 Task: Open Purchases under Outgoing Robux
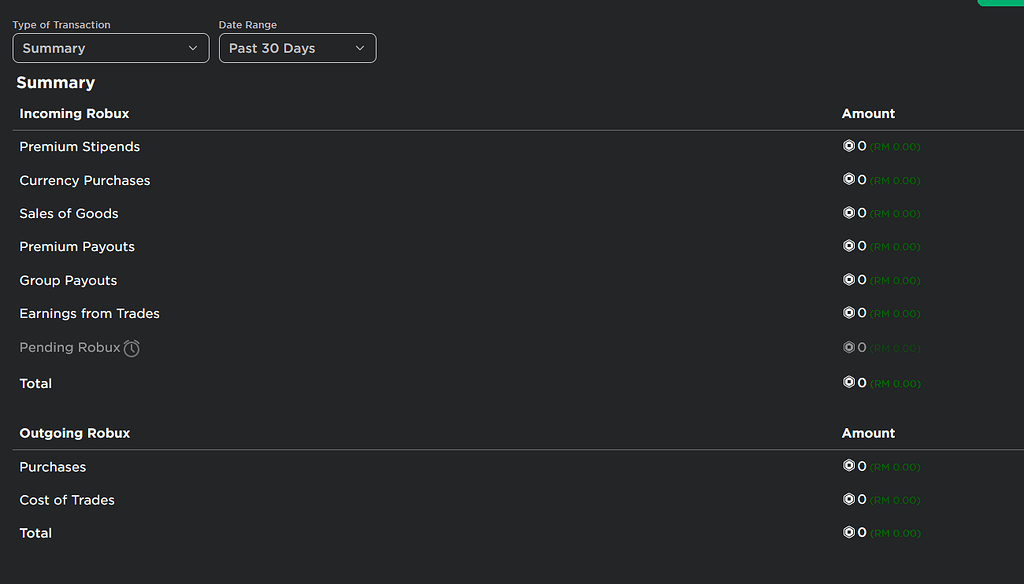pyautogui.click(x=53, y=467)
